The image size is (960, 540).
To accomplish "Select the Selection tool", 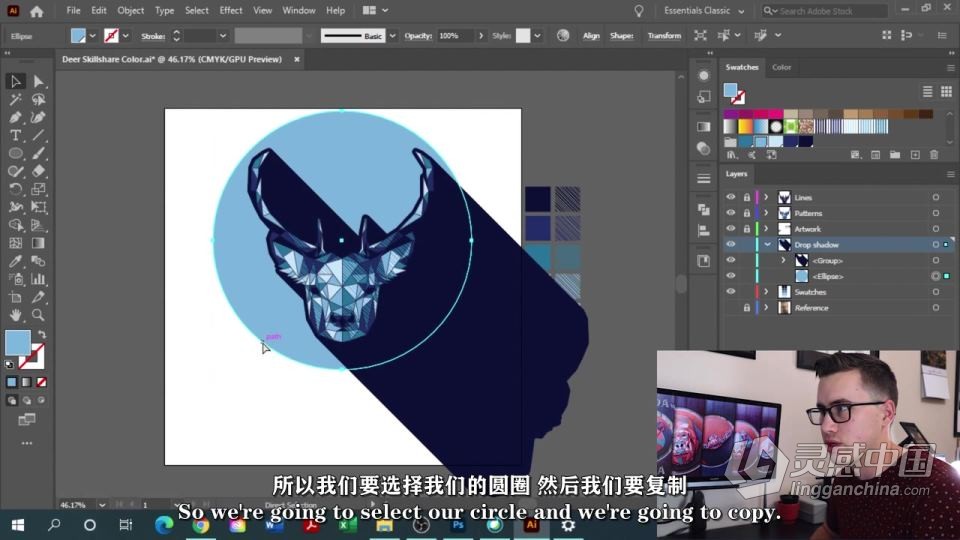I will (x=15, y=81).
